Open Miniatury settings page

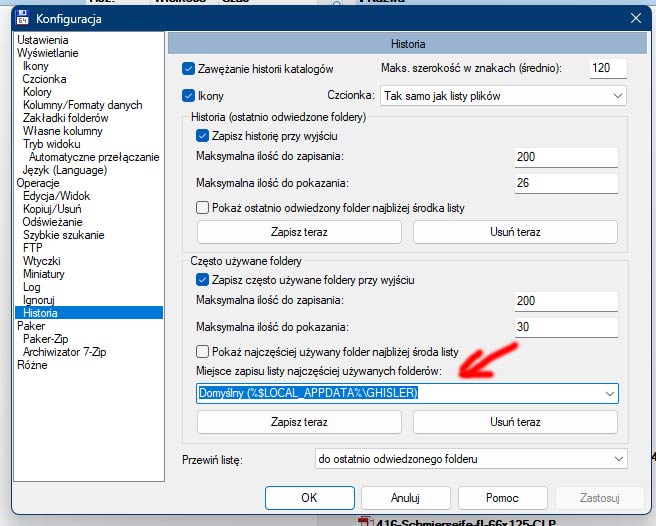[44, 274]
